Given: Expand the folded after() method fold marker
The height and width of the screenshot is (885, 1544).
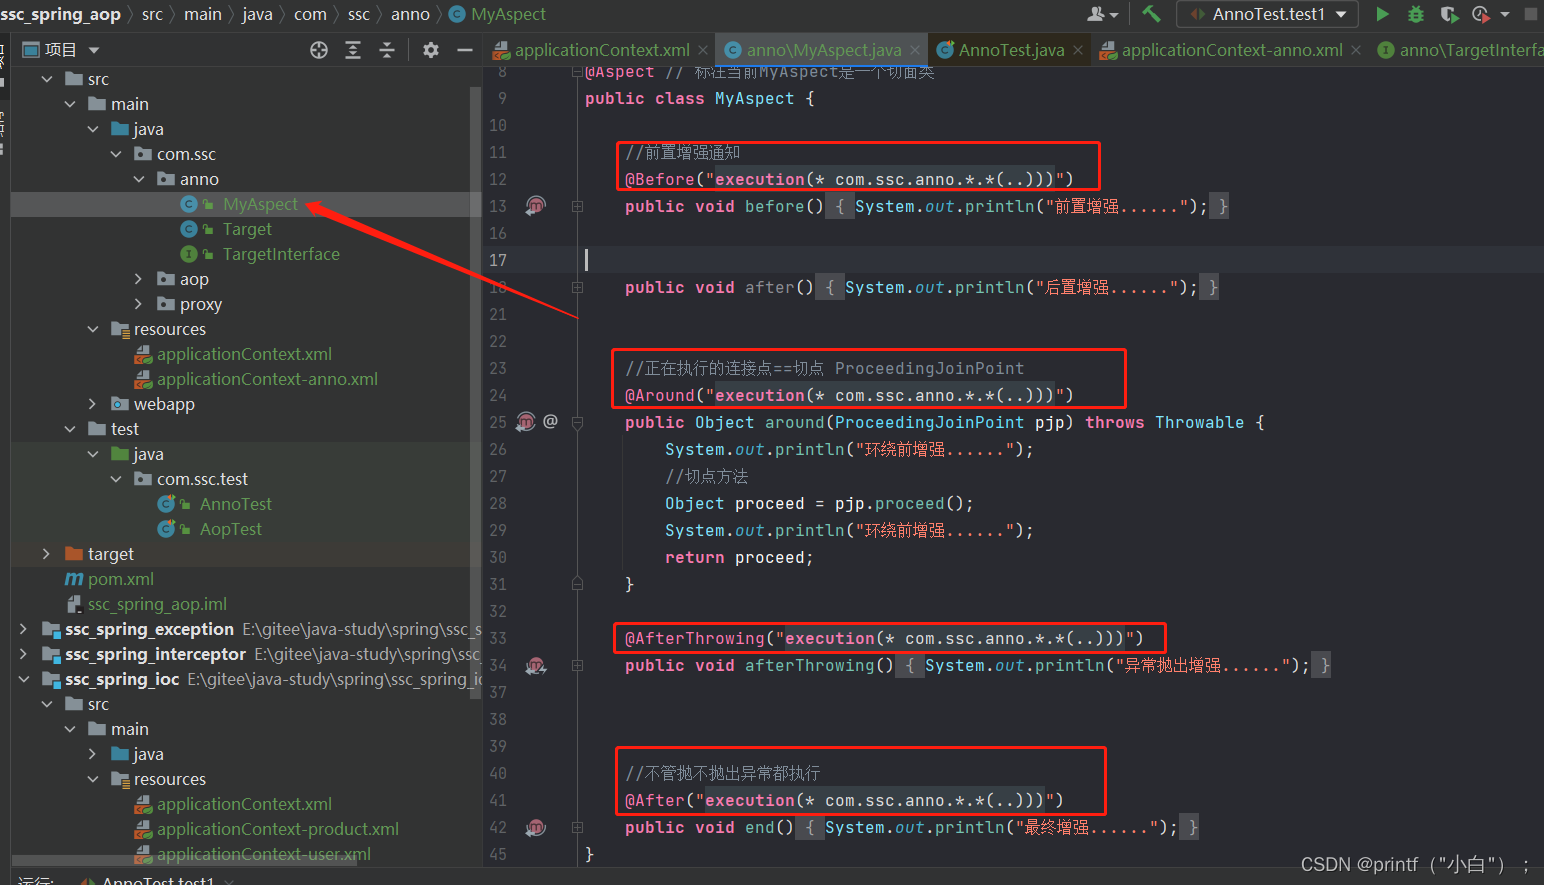Looking at the screenshot, I should pos(578,287).
